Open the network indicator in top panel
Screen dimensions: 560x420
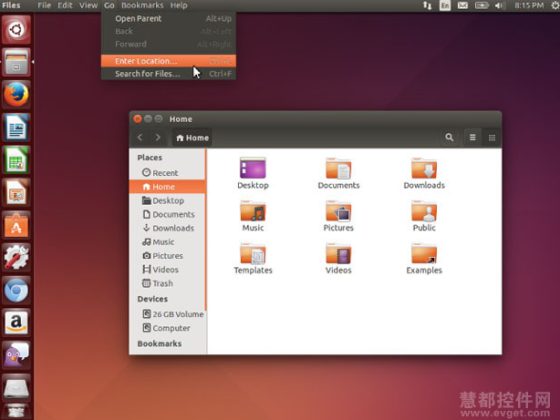427,5
